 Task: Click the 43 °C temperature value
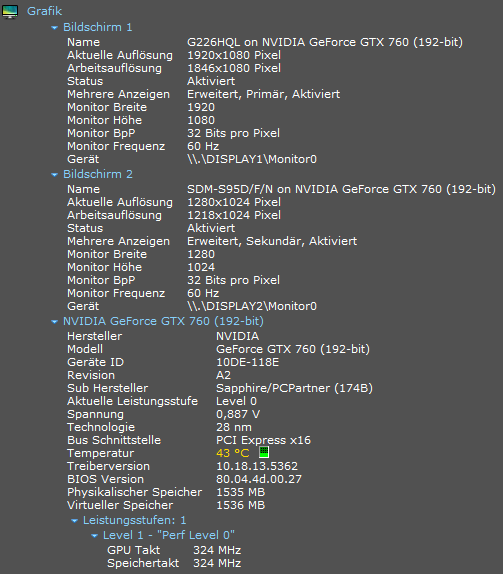(232, 453)
